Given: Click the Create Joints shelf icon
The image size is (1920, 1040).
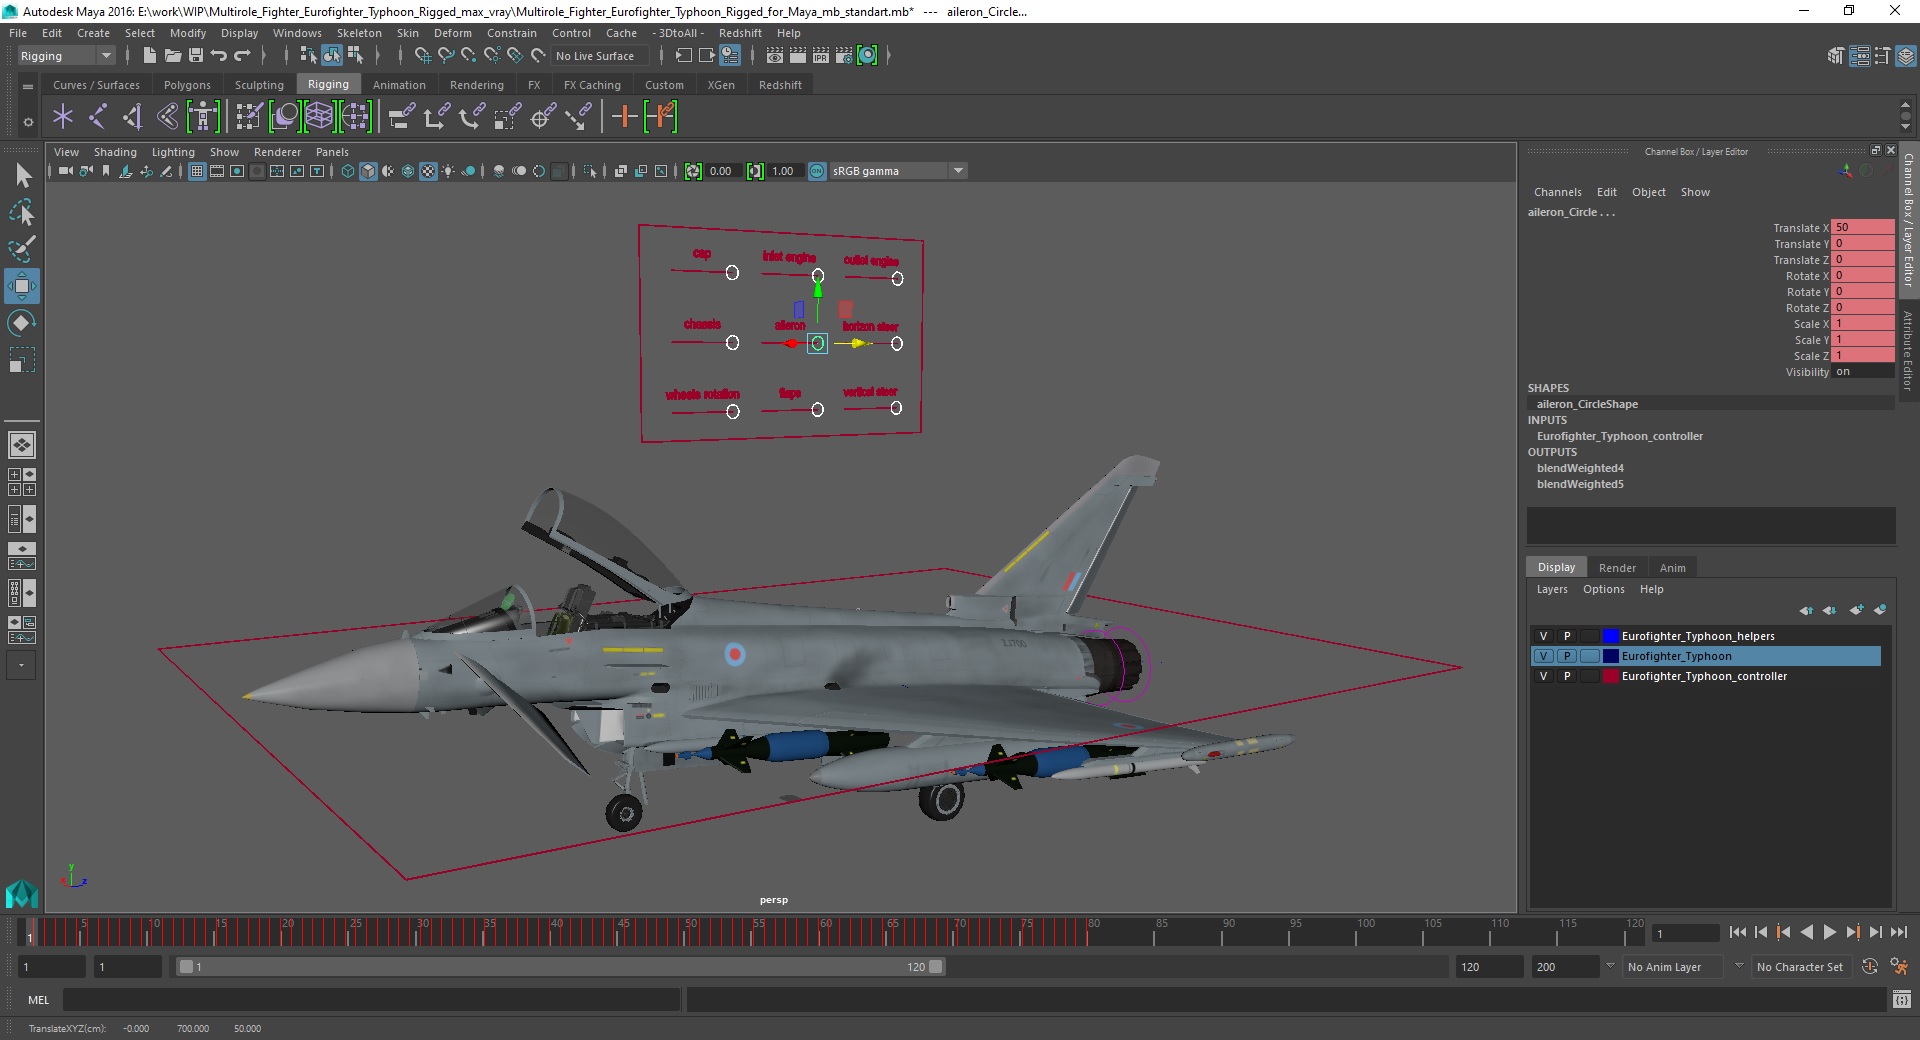Looking at the screenshot, I should [98, 117].
